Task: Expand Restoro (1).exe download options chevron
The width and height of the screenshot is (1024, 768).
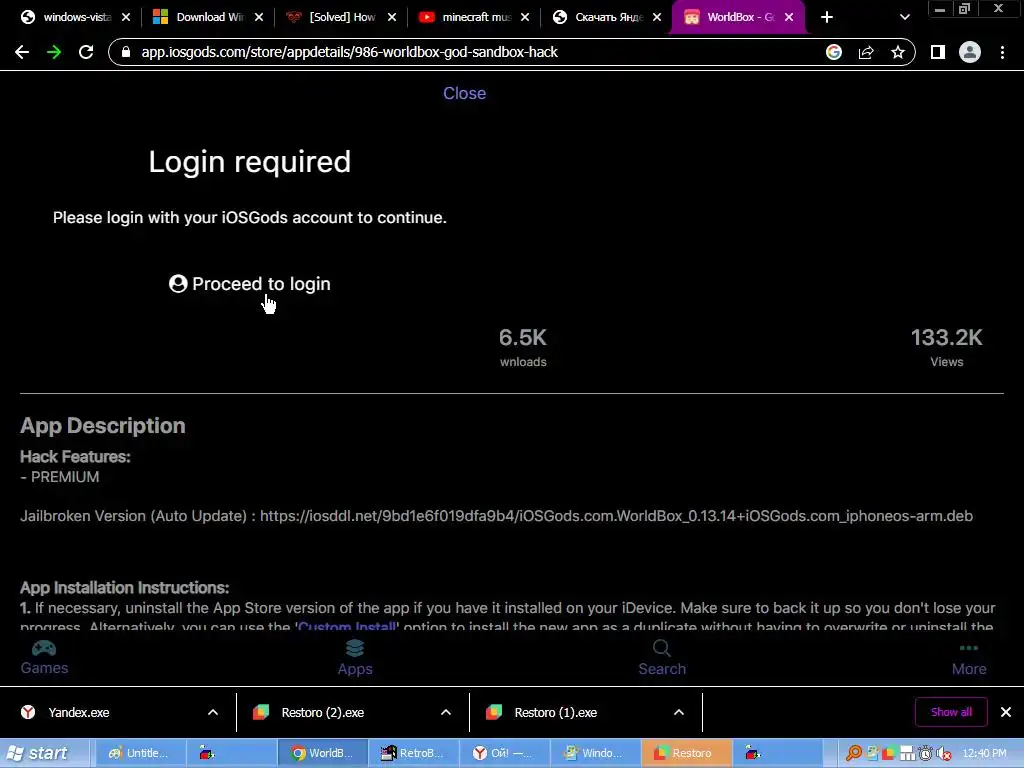Action: click(679, 712)
